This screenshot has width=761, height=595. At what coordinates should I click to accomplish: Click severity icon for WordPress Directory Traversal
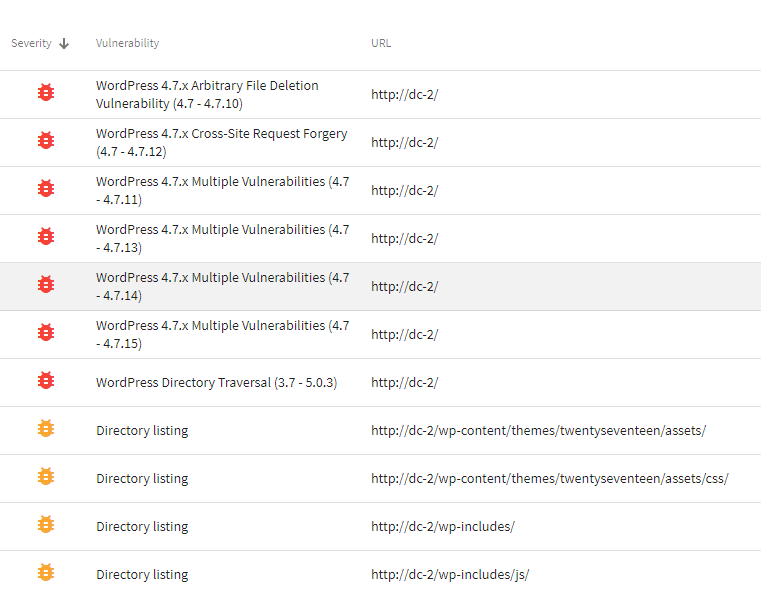tap(45, 381)
